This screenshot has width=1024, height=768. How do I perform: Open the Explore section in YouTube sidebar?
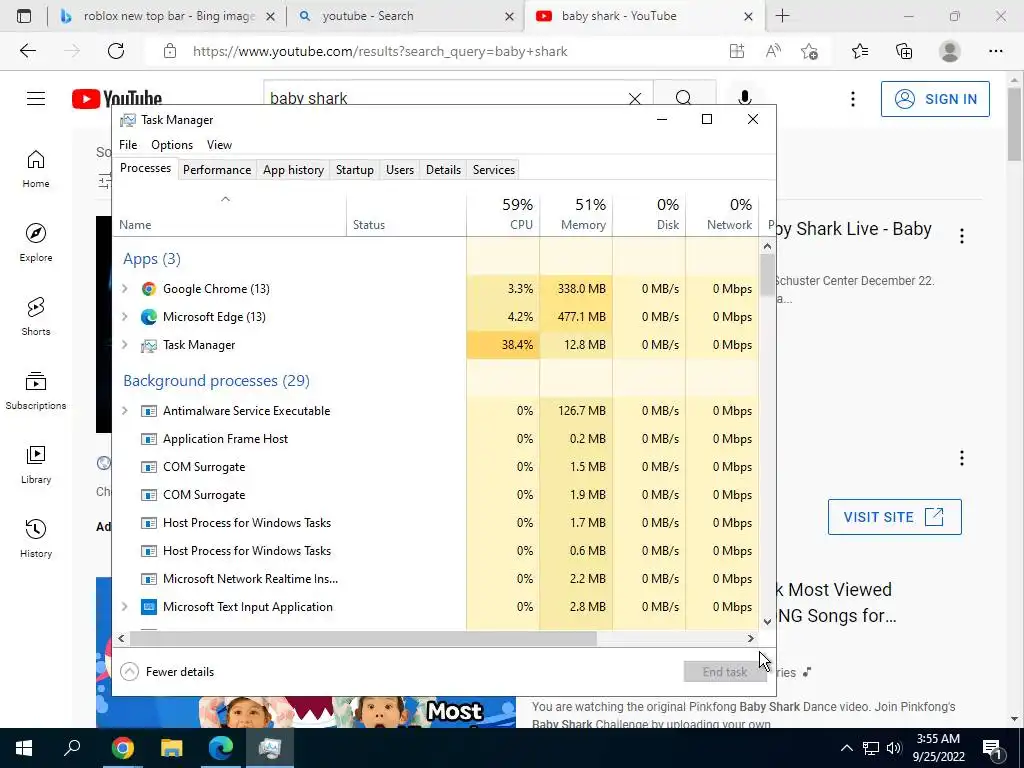[x=36, y=242]
